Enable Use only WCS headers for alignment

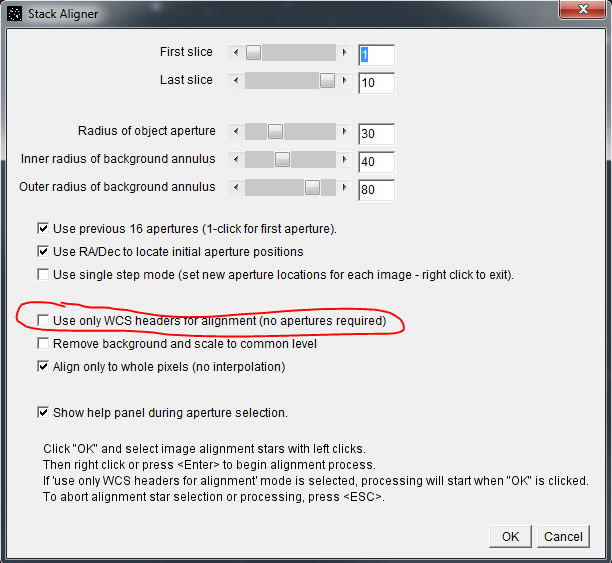tap(43, 320)
